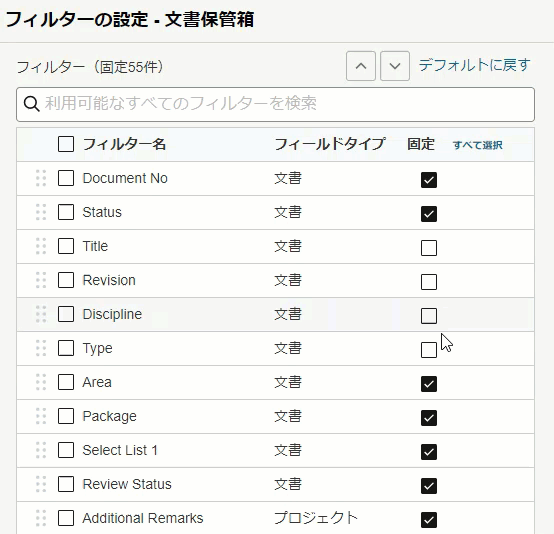Screen dimensions: 554x534
Task: Click the drag handle beside Discipline
Action: click(41, 314)
